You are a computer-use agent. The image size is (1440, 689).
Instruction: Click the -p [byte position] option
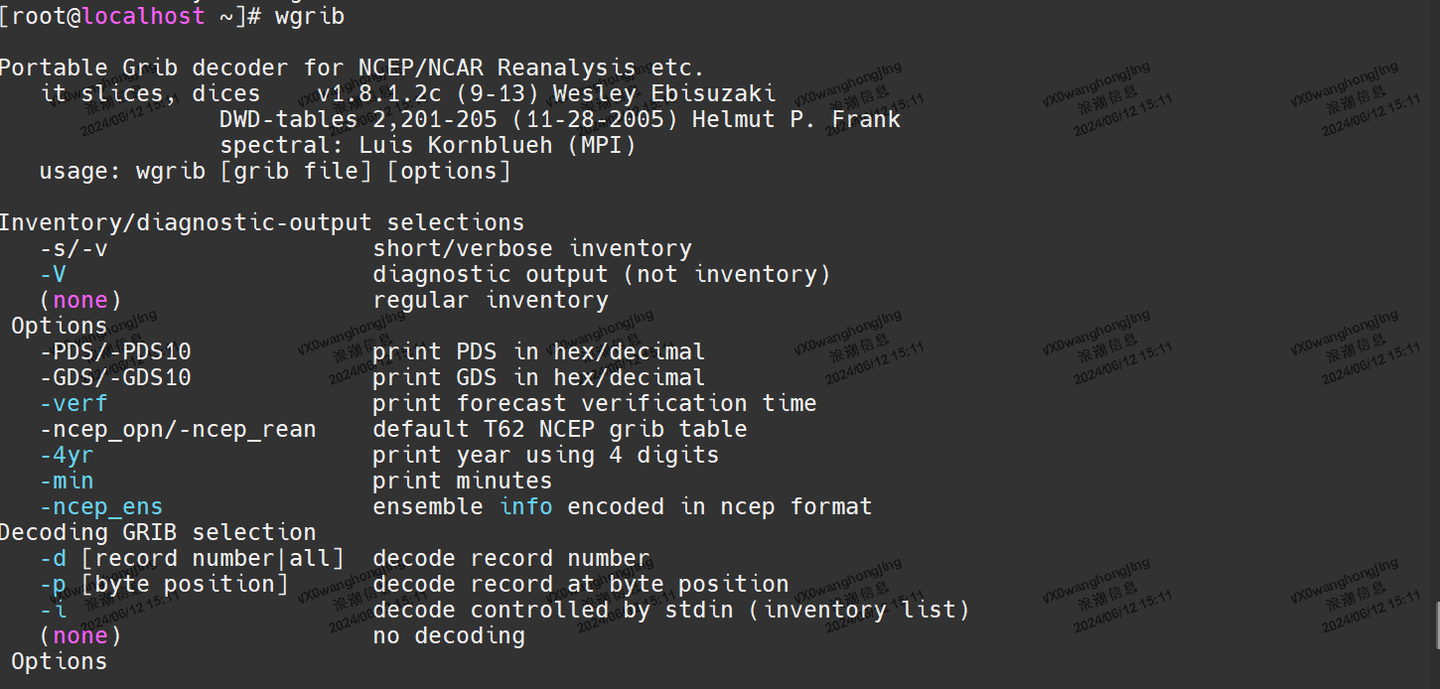click(x=164, y=584)
